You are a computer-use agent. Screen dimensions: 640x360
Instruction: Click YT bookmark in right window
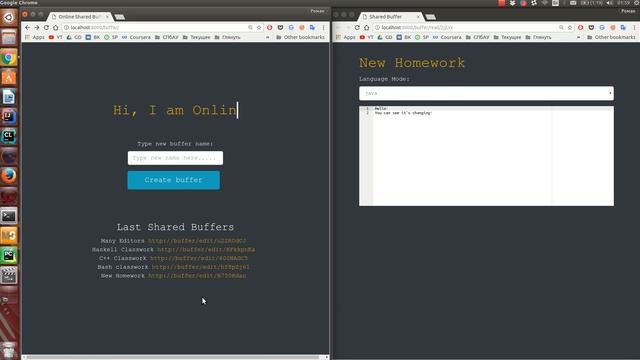pos(367,37)
